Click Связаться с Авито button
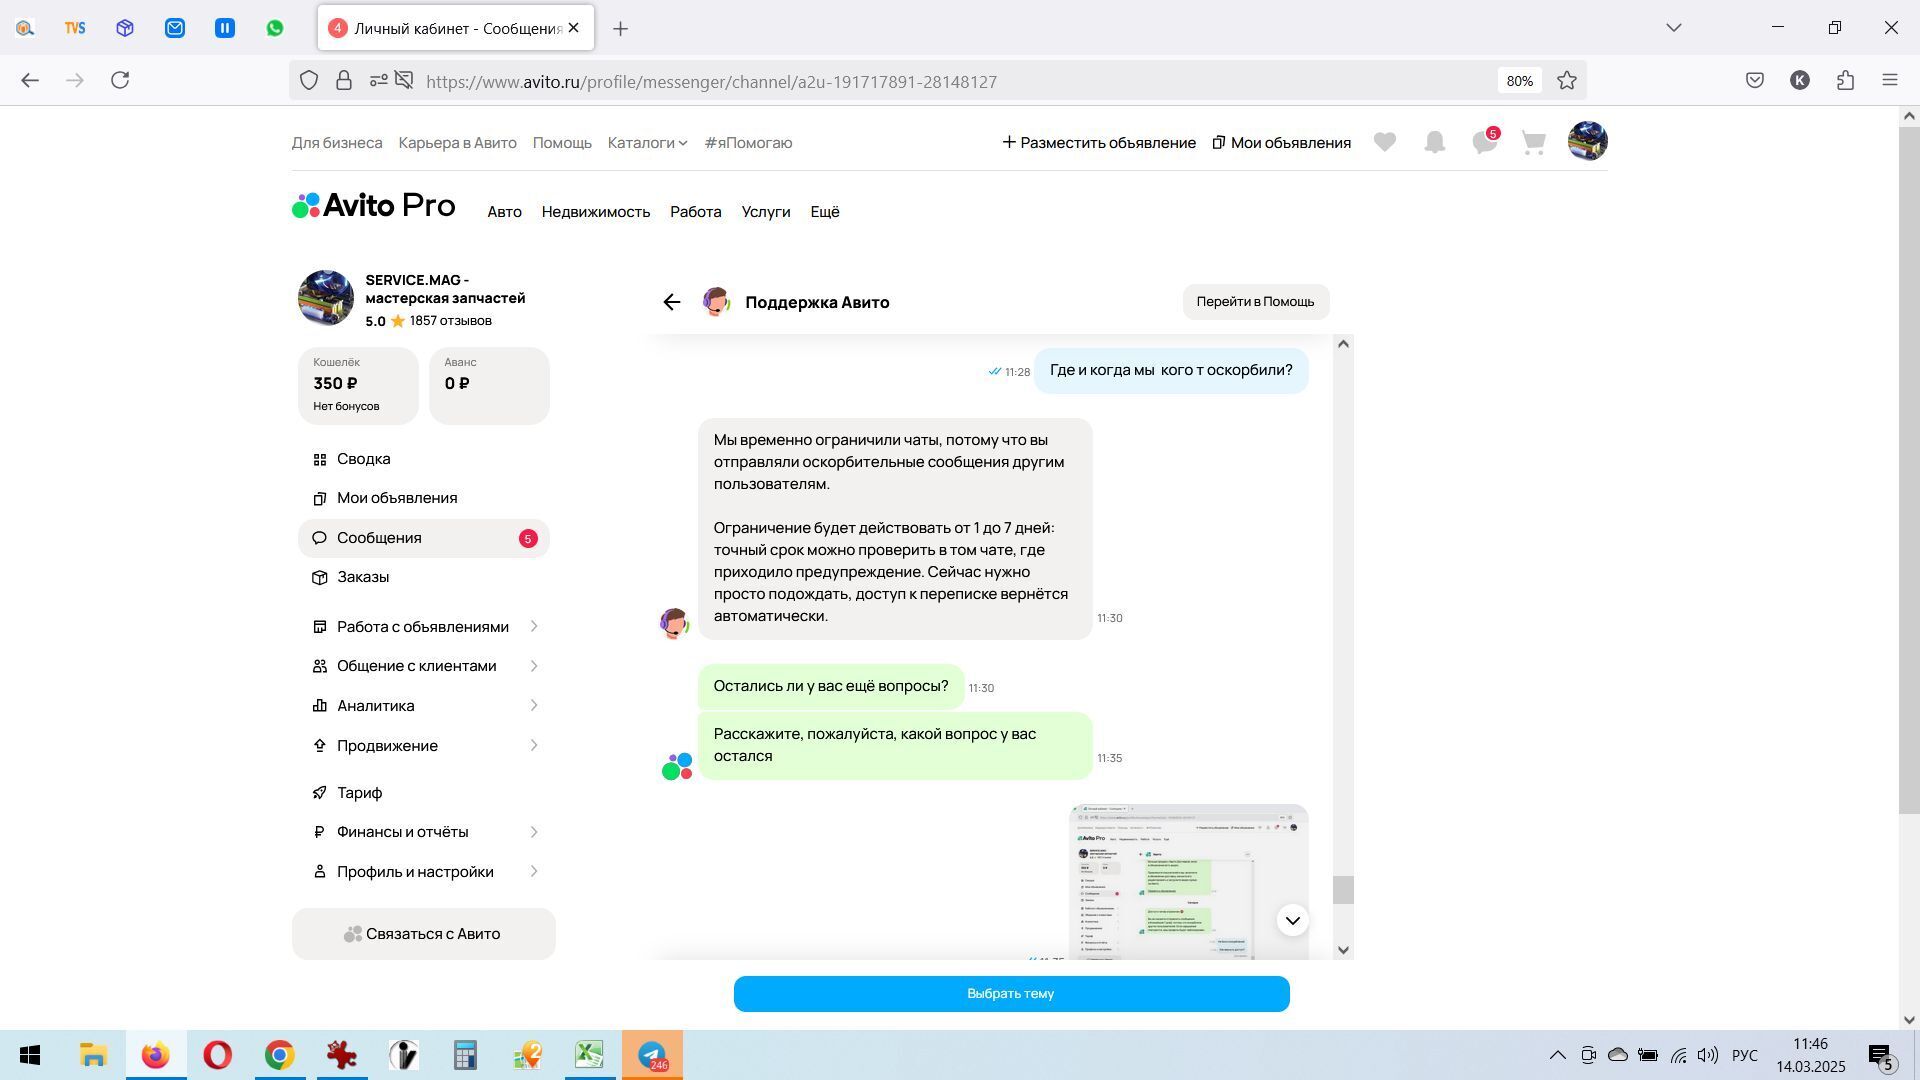Screen dimensions: 1920x1080 coord(424,934)
